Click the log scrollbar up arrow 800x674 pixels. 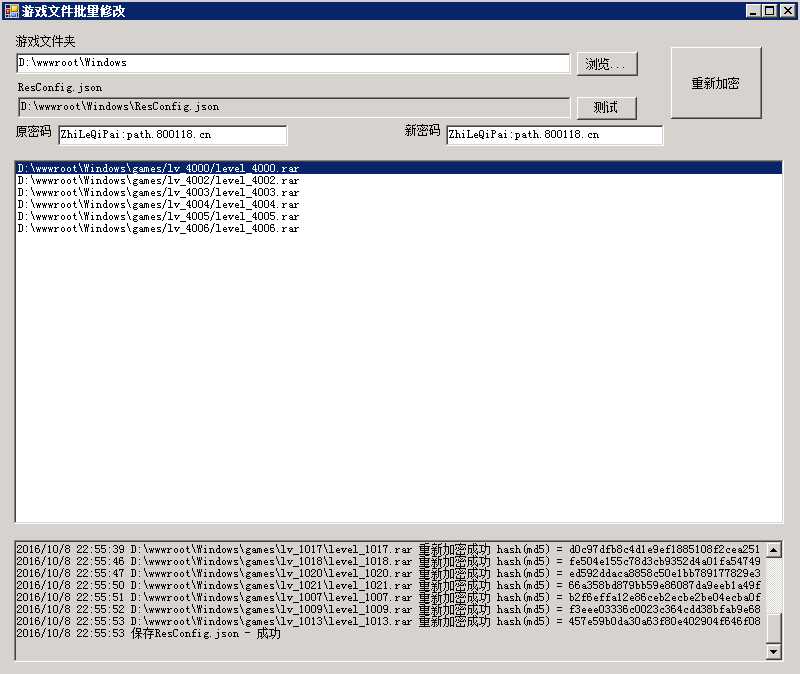pos(773,550)
